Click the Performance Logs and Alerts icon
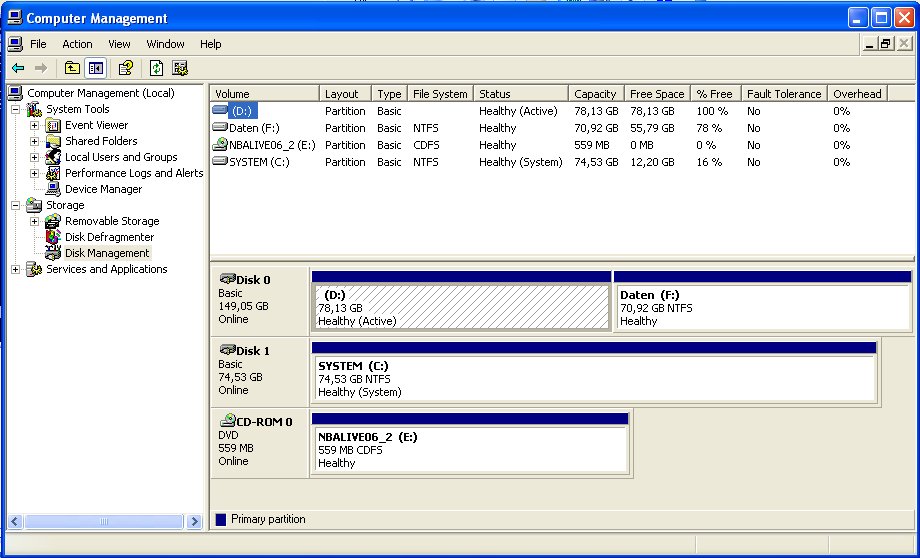 (53, 173)
